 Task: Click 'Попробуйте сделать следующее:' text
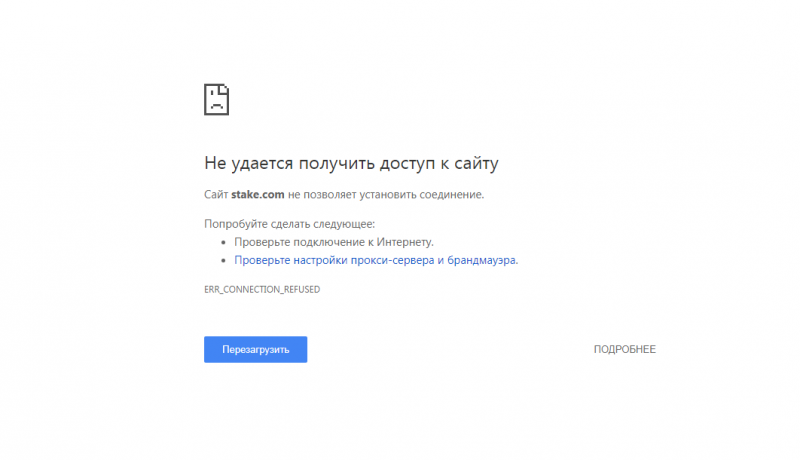click(x=289, y=224)
